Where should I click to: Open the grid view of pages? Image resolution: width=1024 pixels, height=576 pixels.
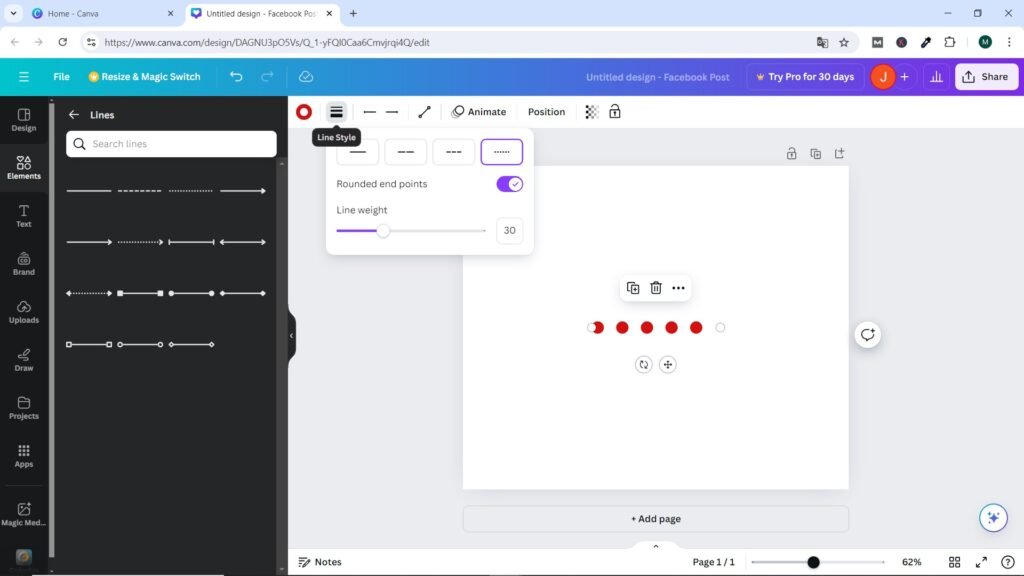[954, 562]
